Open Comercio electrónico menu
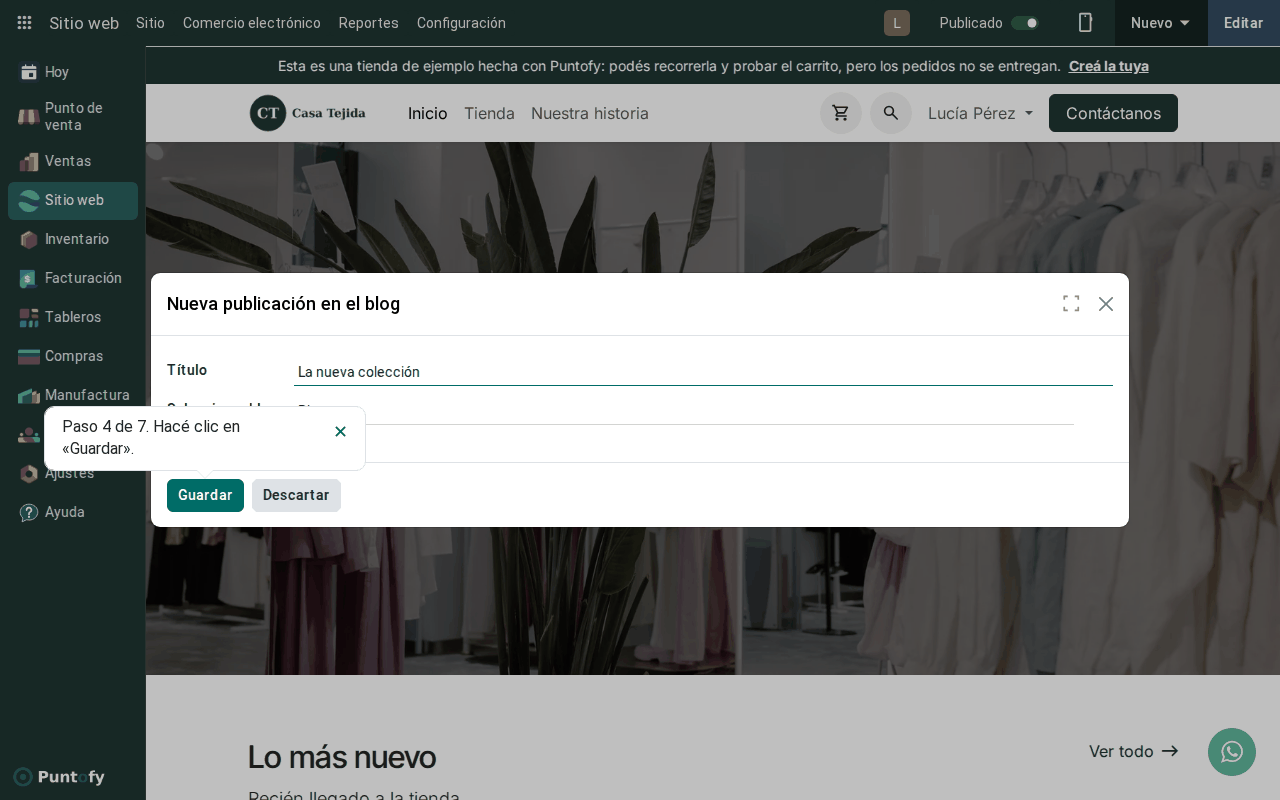Viewport: 1280px width, 800px height. [x=252, y=23]
